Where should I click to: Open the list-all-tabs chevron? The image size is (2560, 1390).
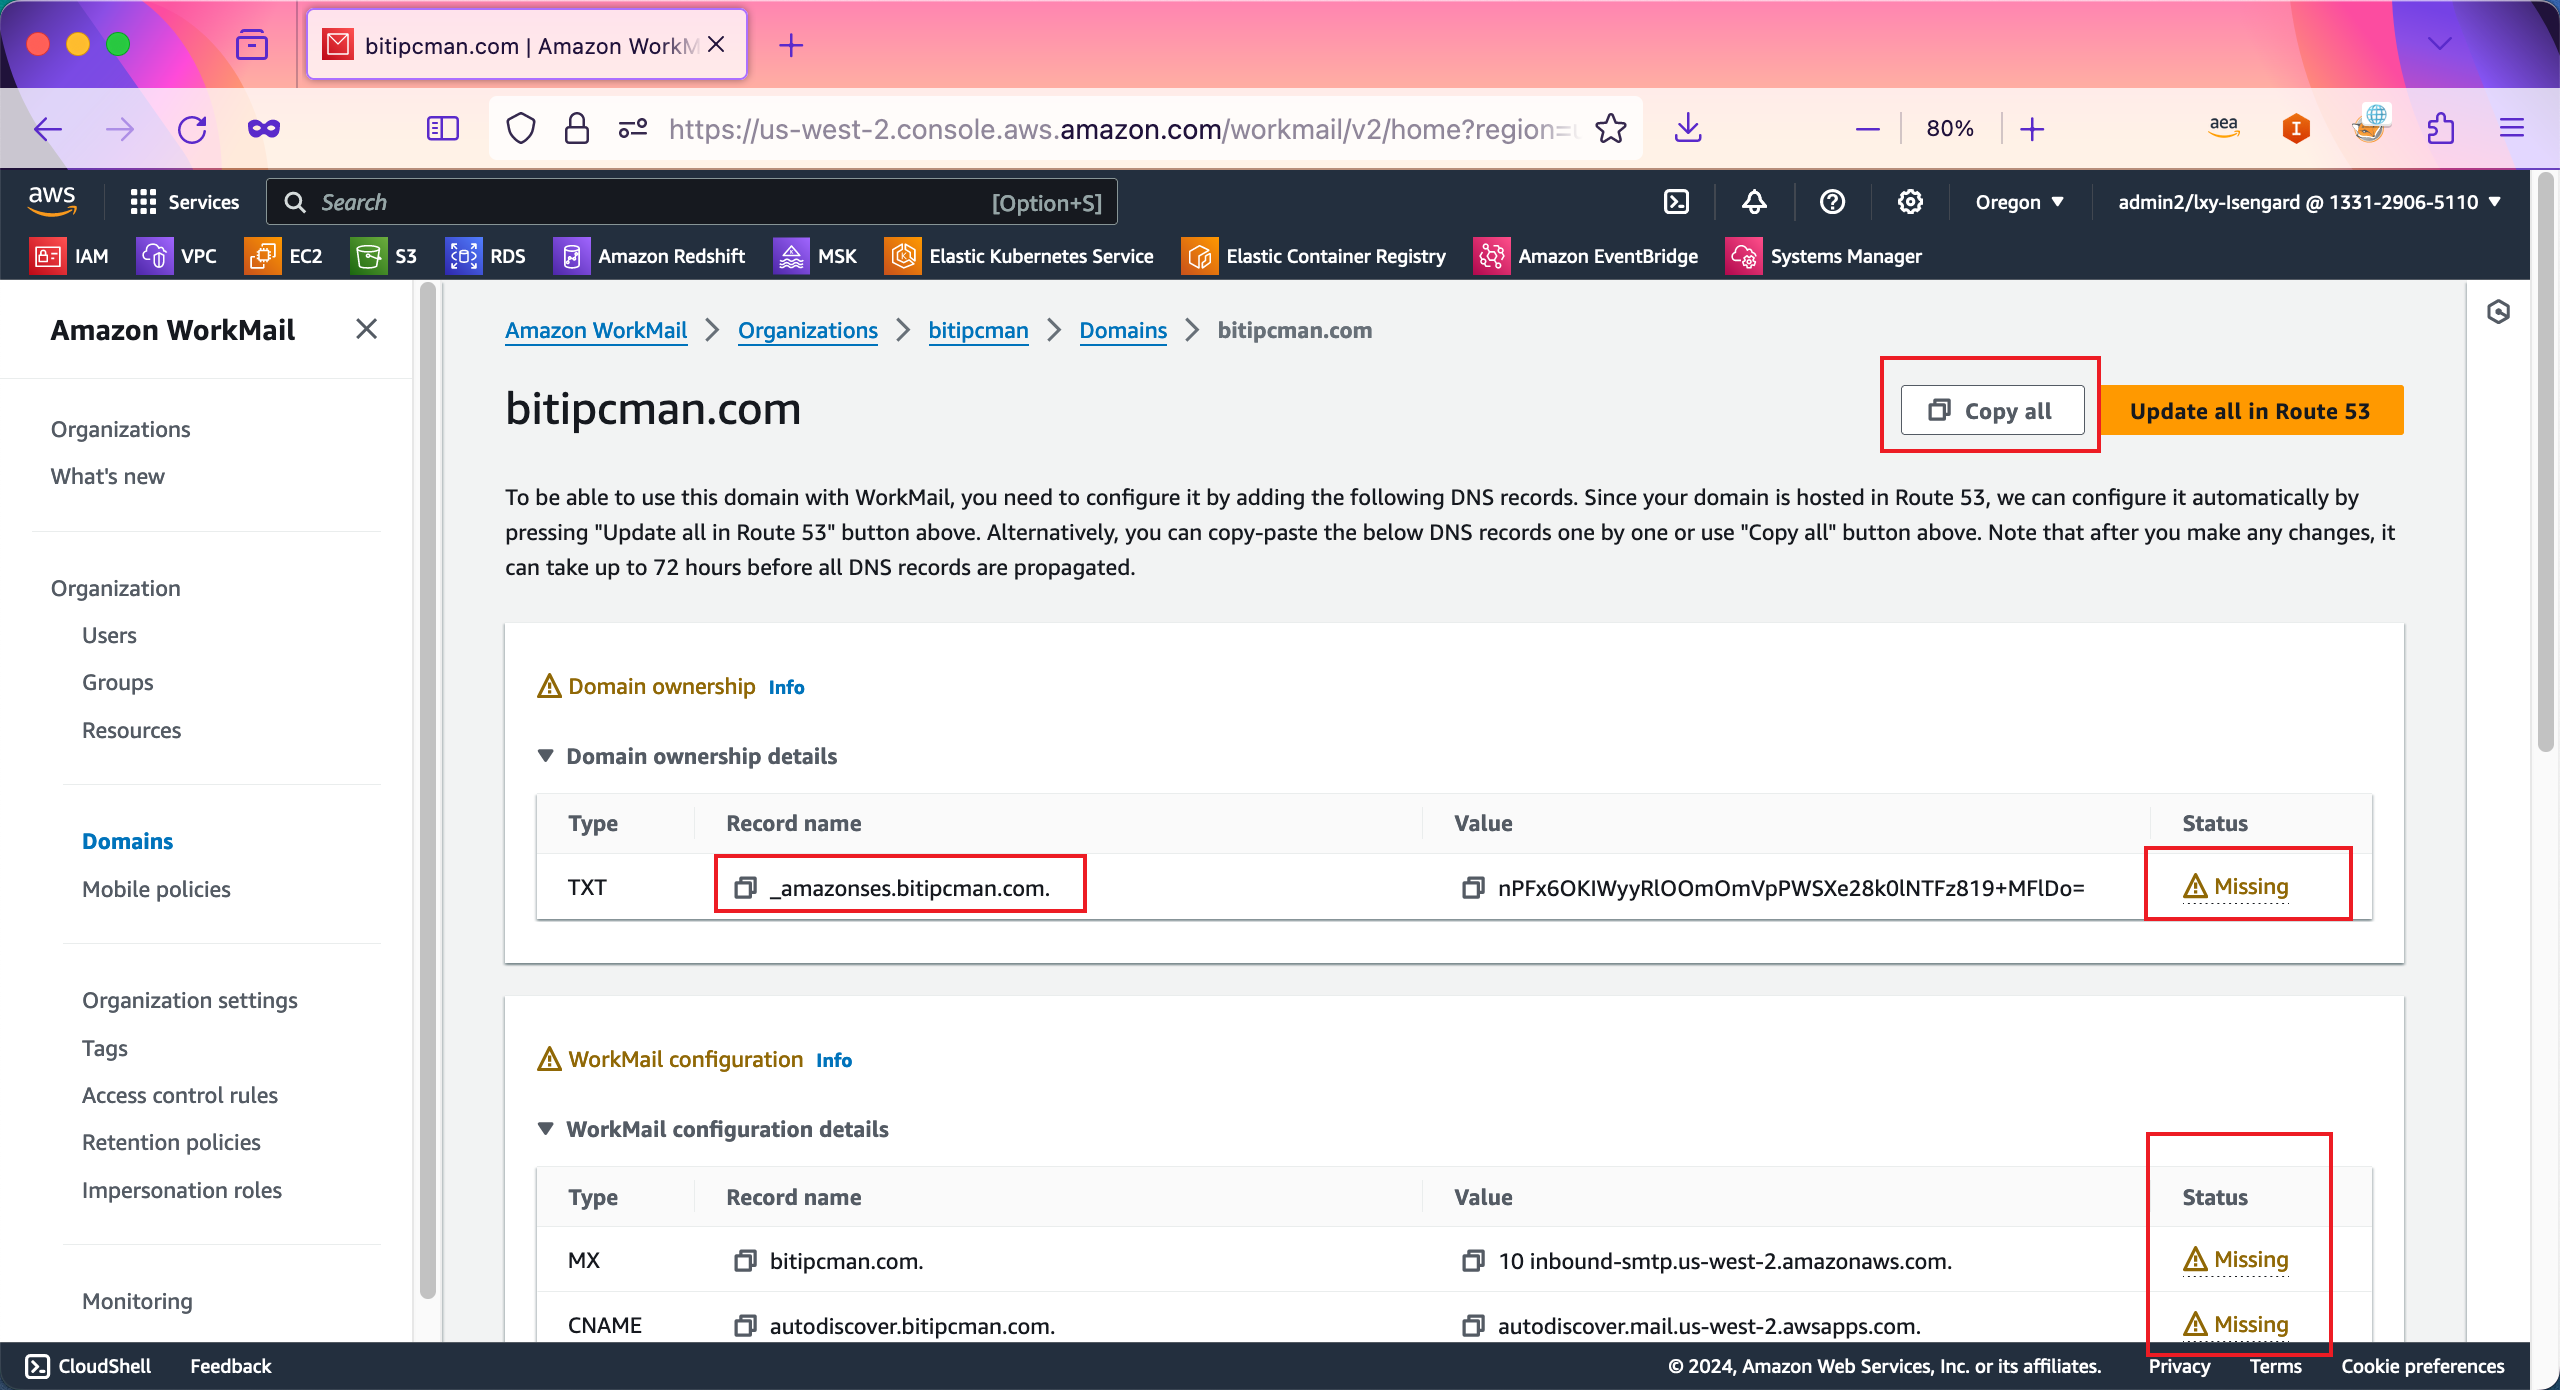(2440, 44)
